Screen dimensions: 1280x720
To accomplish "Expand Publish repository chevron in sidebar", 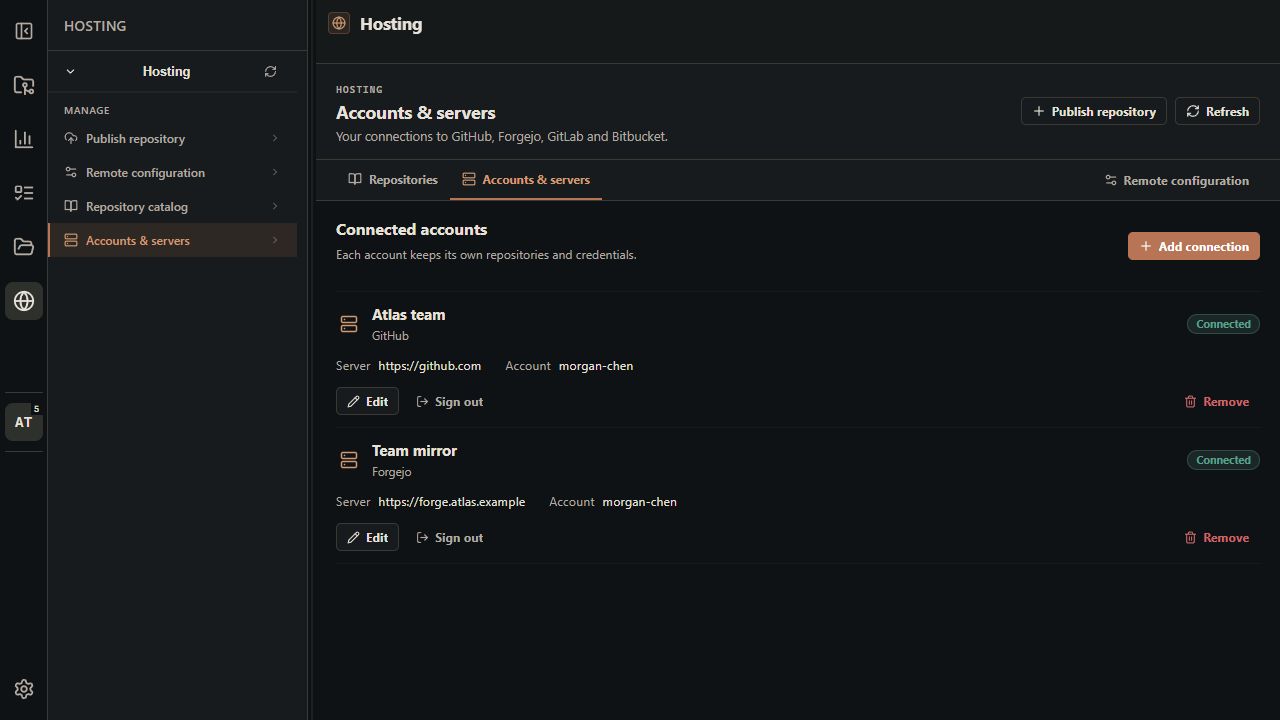I will pyautogui.click(x=275, y=138).
